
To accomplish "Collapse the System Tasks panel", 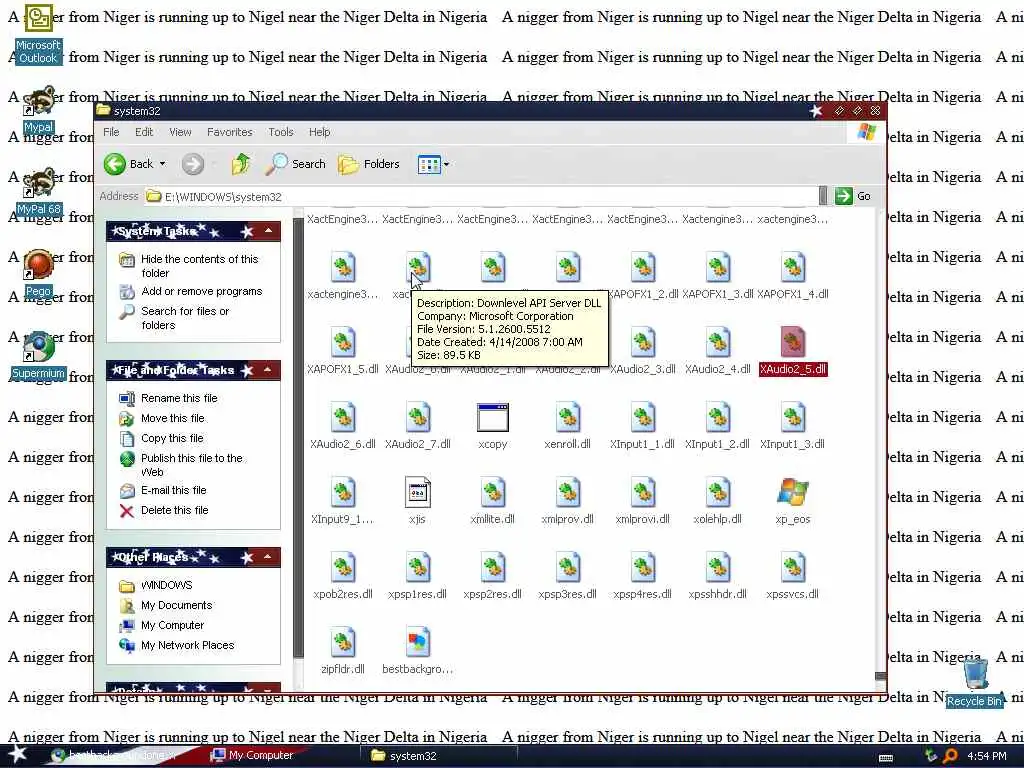I will pyautogui.click(x=268, y=231).
